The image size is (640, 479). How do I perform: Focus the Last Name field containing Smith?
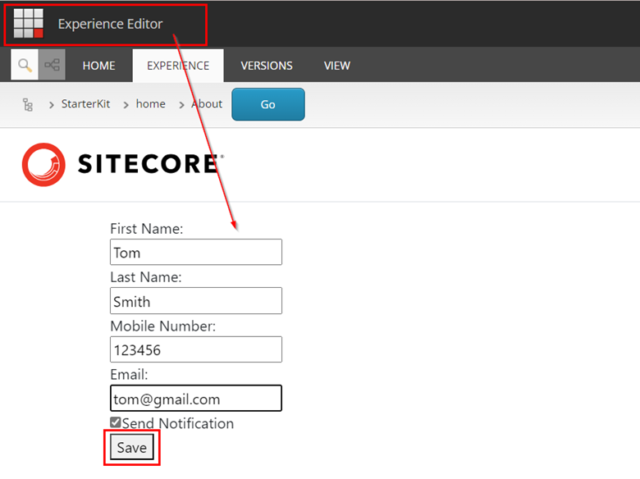195,301
